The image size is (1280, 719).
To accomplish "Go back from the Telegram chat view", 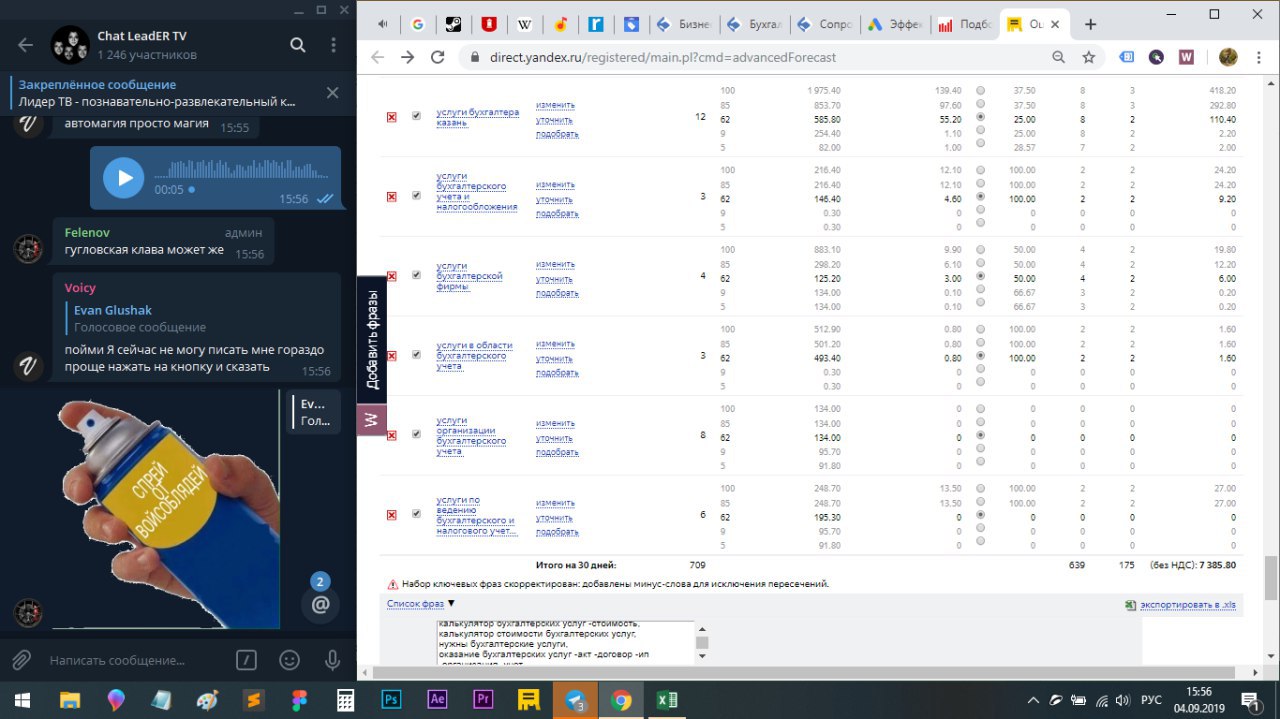I will coord(26,45).
